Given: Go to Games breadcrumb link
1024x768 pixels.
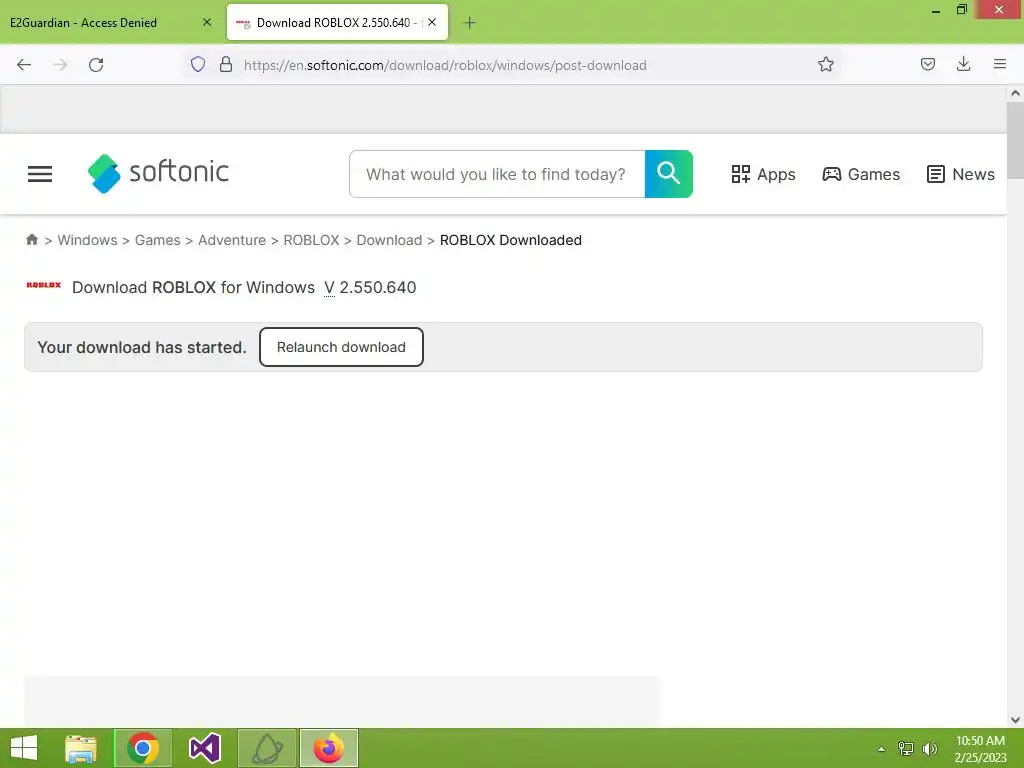Looking at the screenshot, I should point(157,240).
